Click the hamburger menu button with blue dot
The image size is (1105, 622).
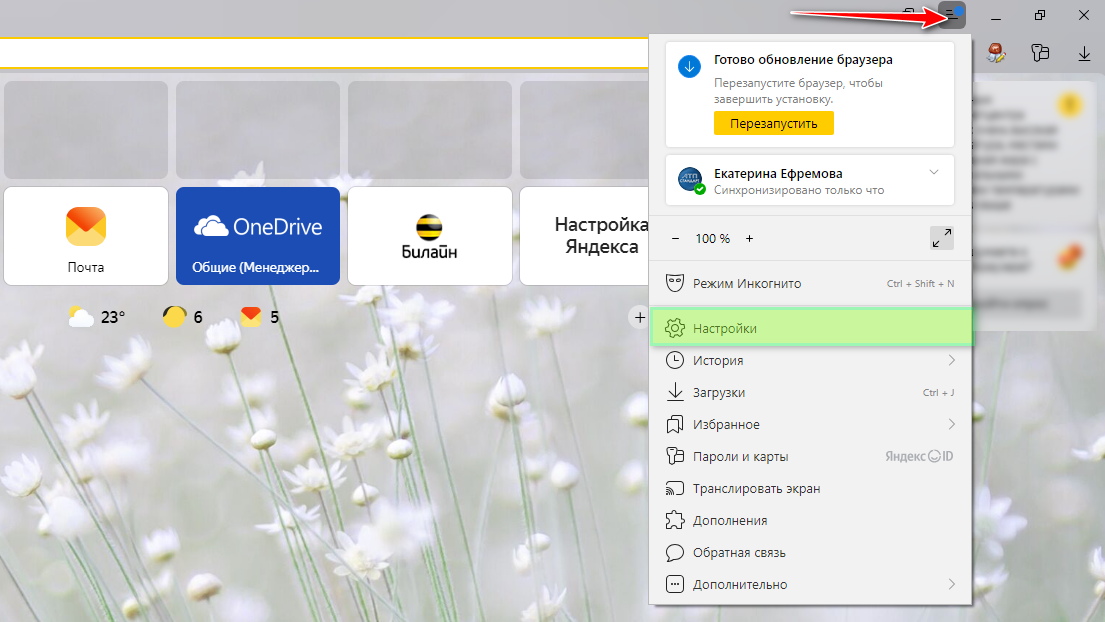953,16
